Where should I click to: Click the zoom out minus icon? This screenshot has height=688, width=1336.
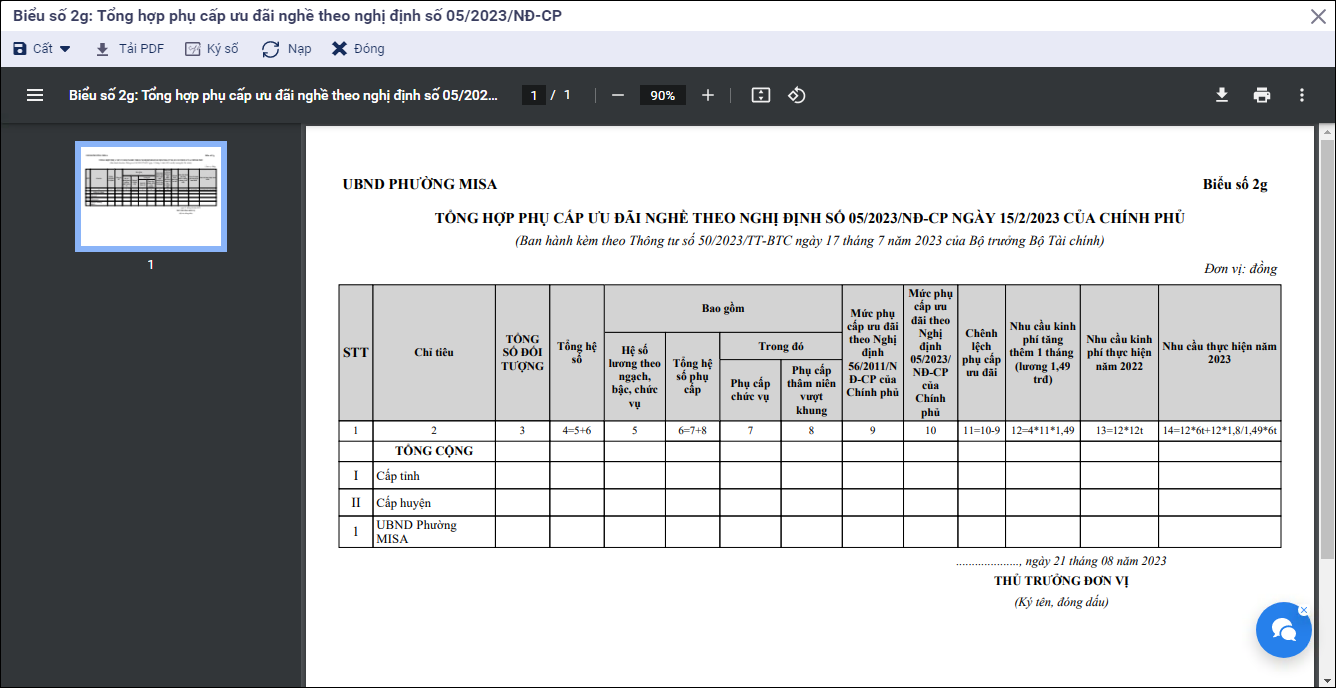tap(618, 95)
